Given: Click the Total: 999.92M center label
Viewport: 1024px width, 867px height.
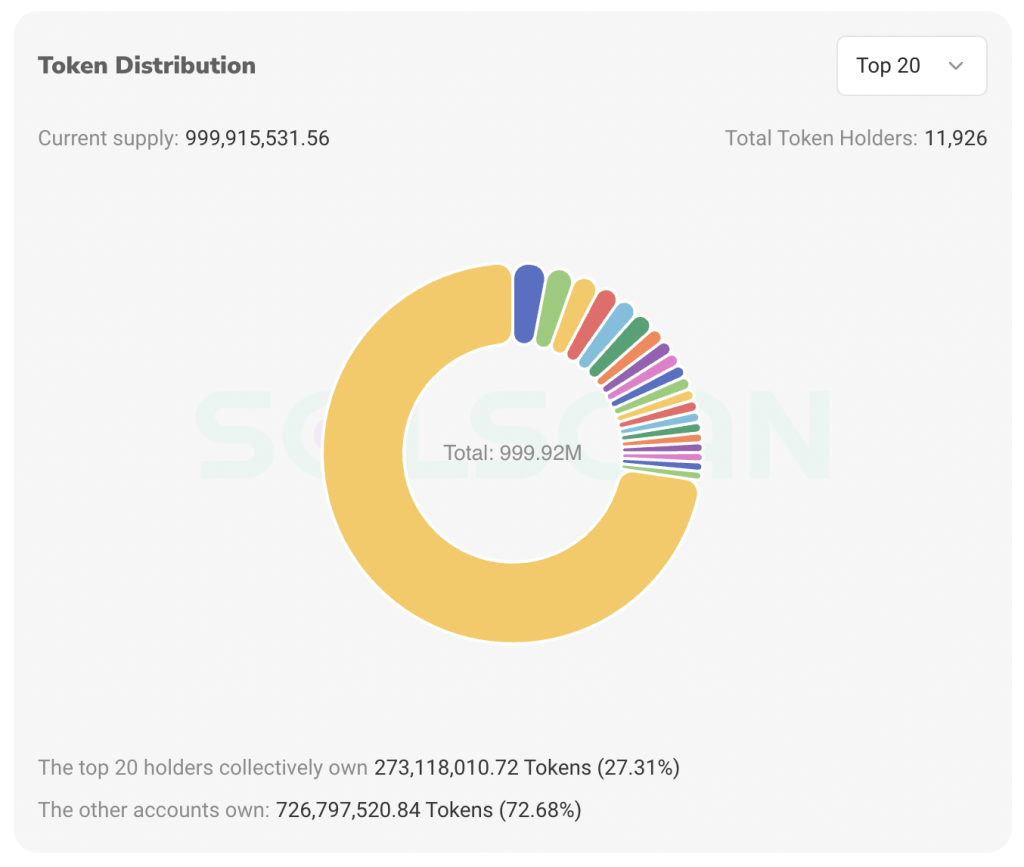Looking at the screenshot, I should pyautogui.click(x=512, y=453).
